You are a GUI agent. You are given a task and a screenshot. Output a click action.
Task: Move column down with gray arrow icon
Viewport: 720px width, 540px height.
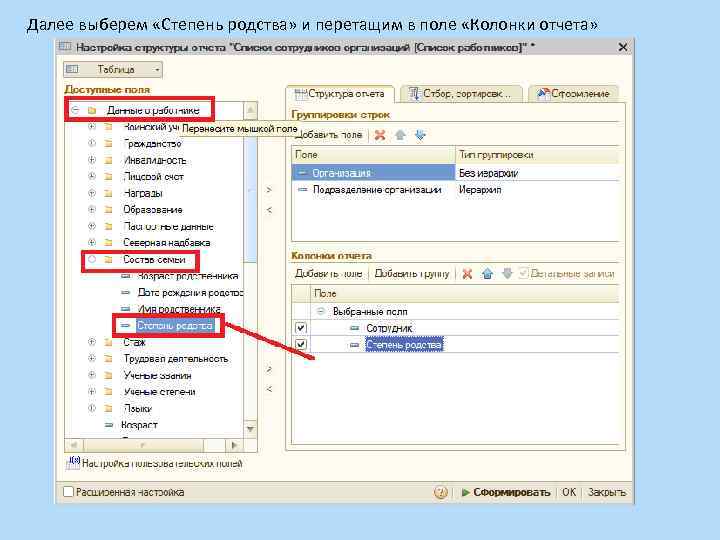click(507, 274)
